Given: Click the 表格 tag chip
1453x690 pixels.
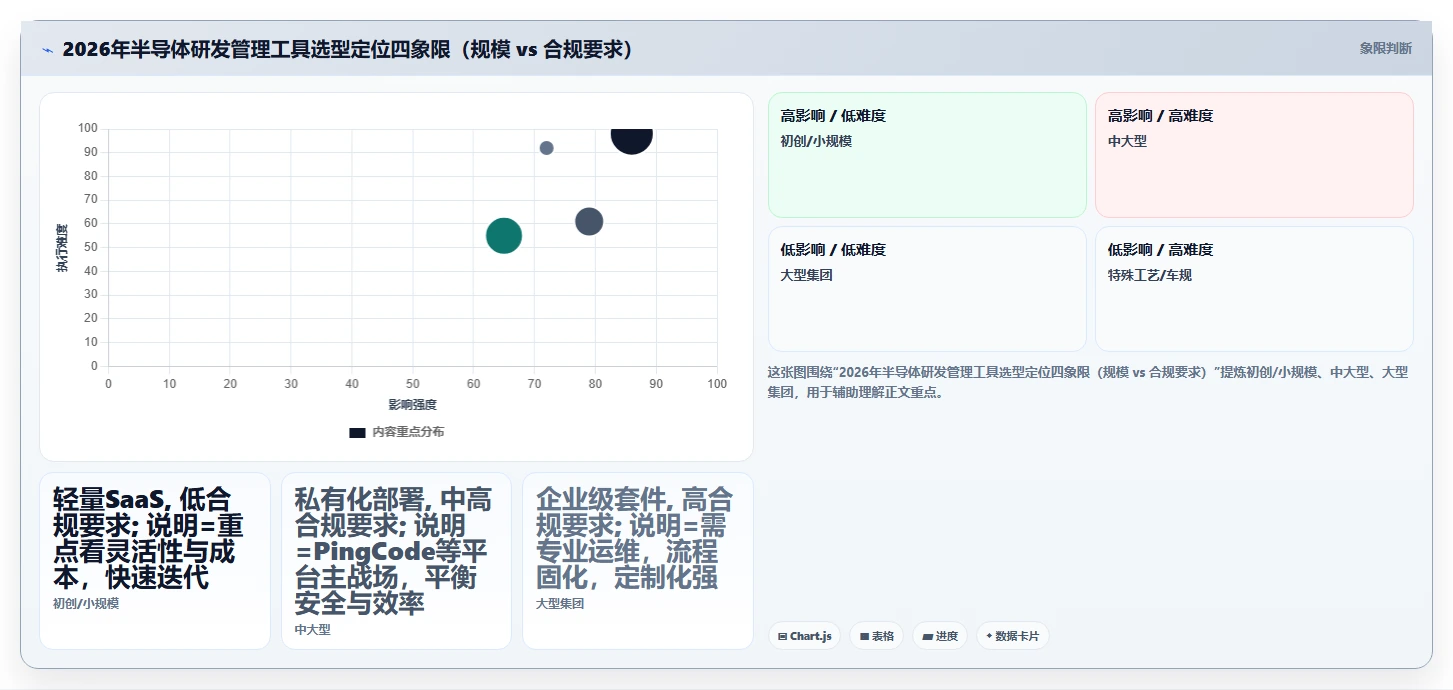Looking at the screenshot, I should [877, 636].
